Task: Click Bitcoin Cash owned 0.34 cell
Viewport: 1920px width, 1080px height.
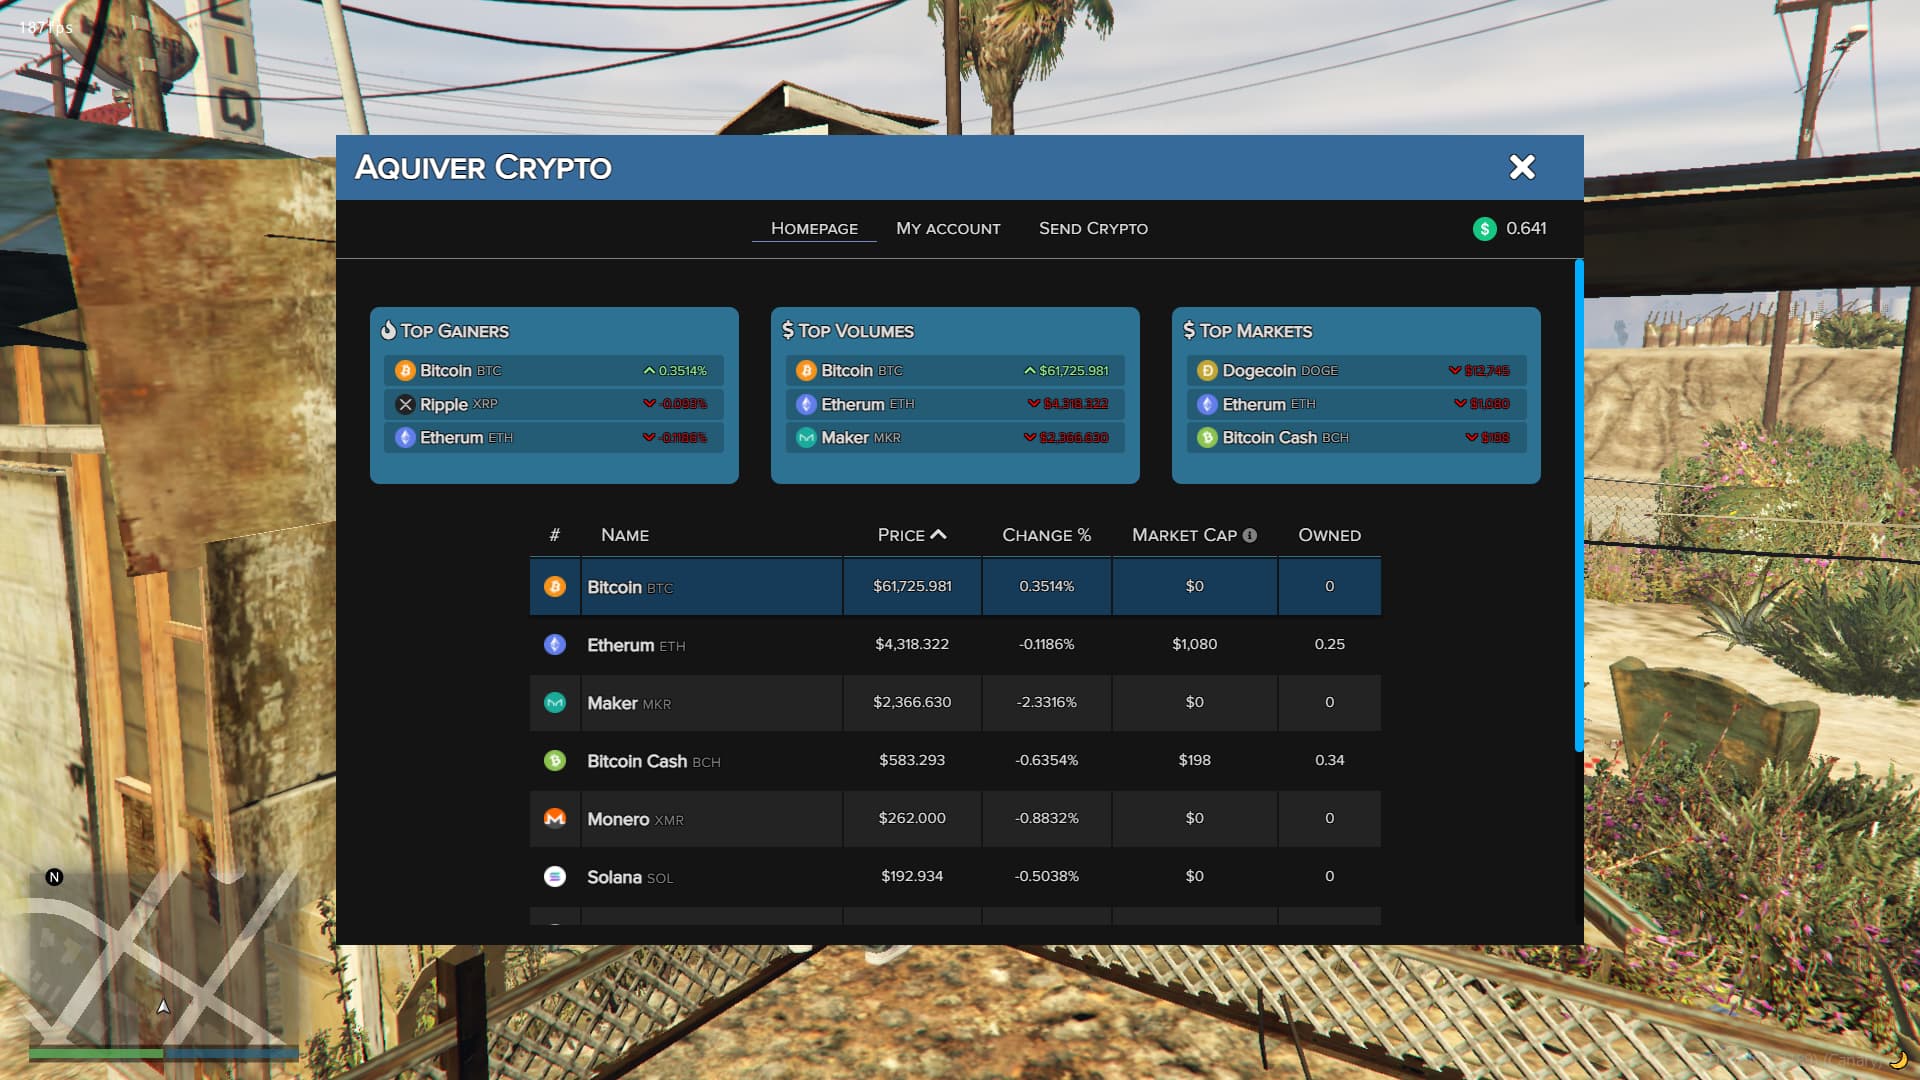Action: (x=1330, y=760)
